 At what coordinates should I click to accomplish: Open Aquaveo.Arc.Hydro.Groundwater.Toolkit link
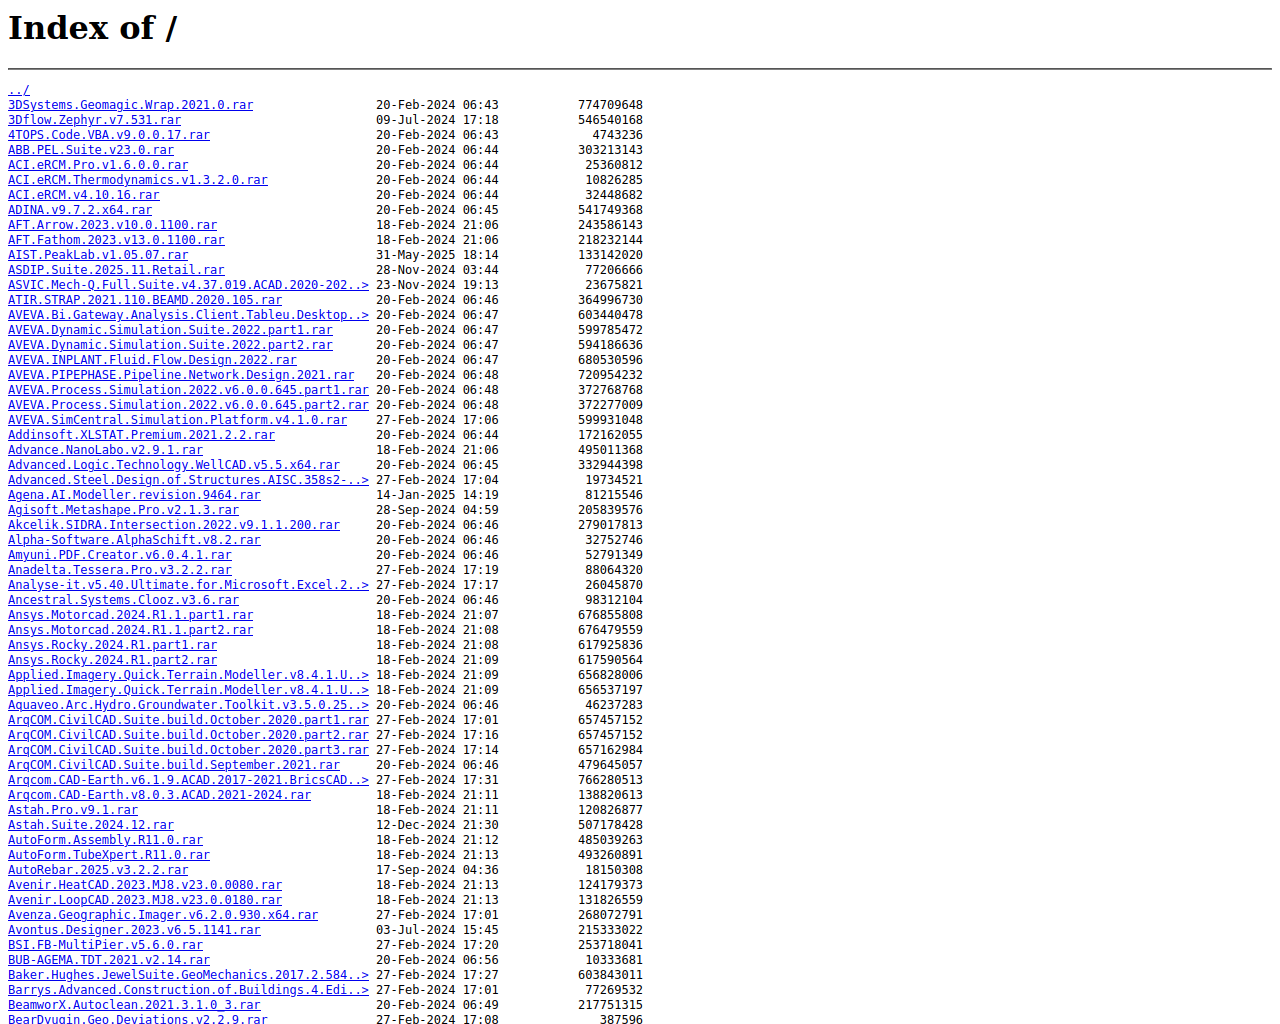(188, 705)
